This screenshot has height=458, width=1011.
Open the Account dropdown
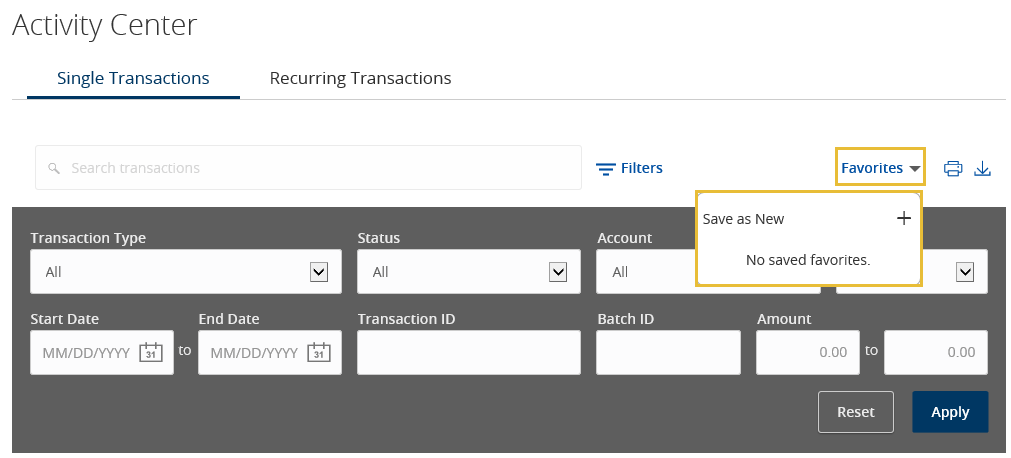tap(650, 272)
